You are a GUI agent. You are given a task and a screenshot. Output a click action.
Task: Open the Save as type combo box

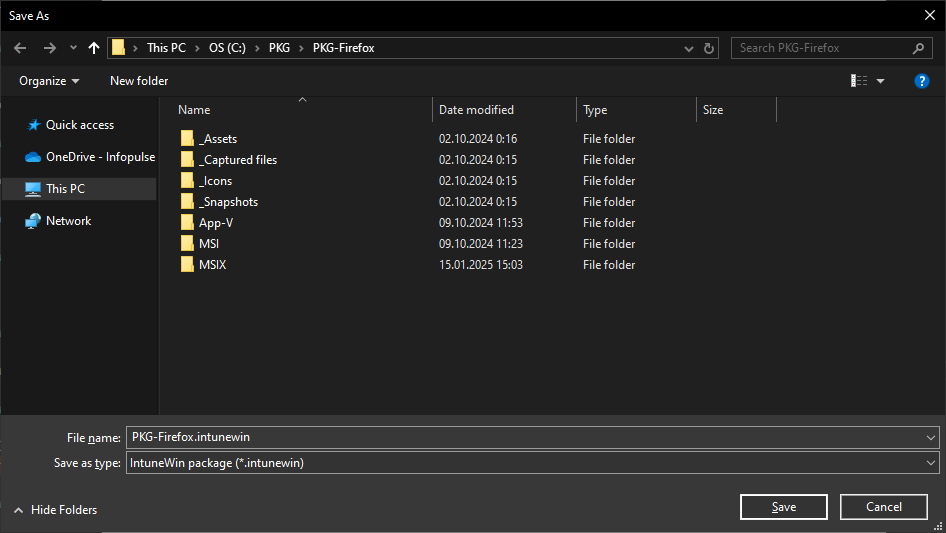tap(533, 463)
